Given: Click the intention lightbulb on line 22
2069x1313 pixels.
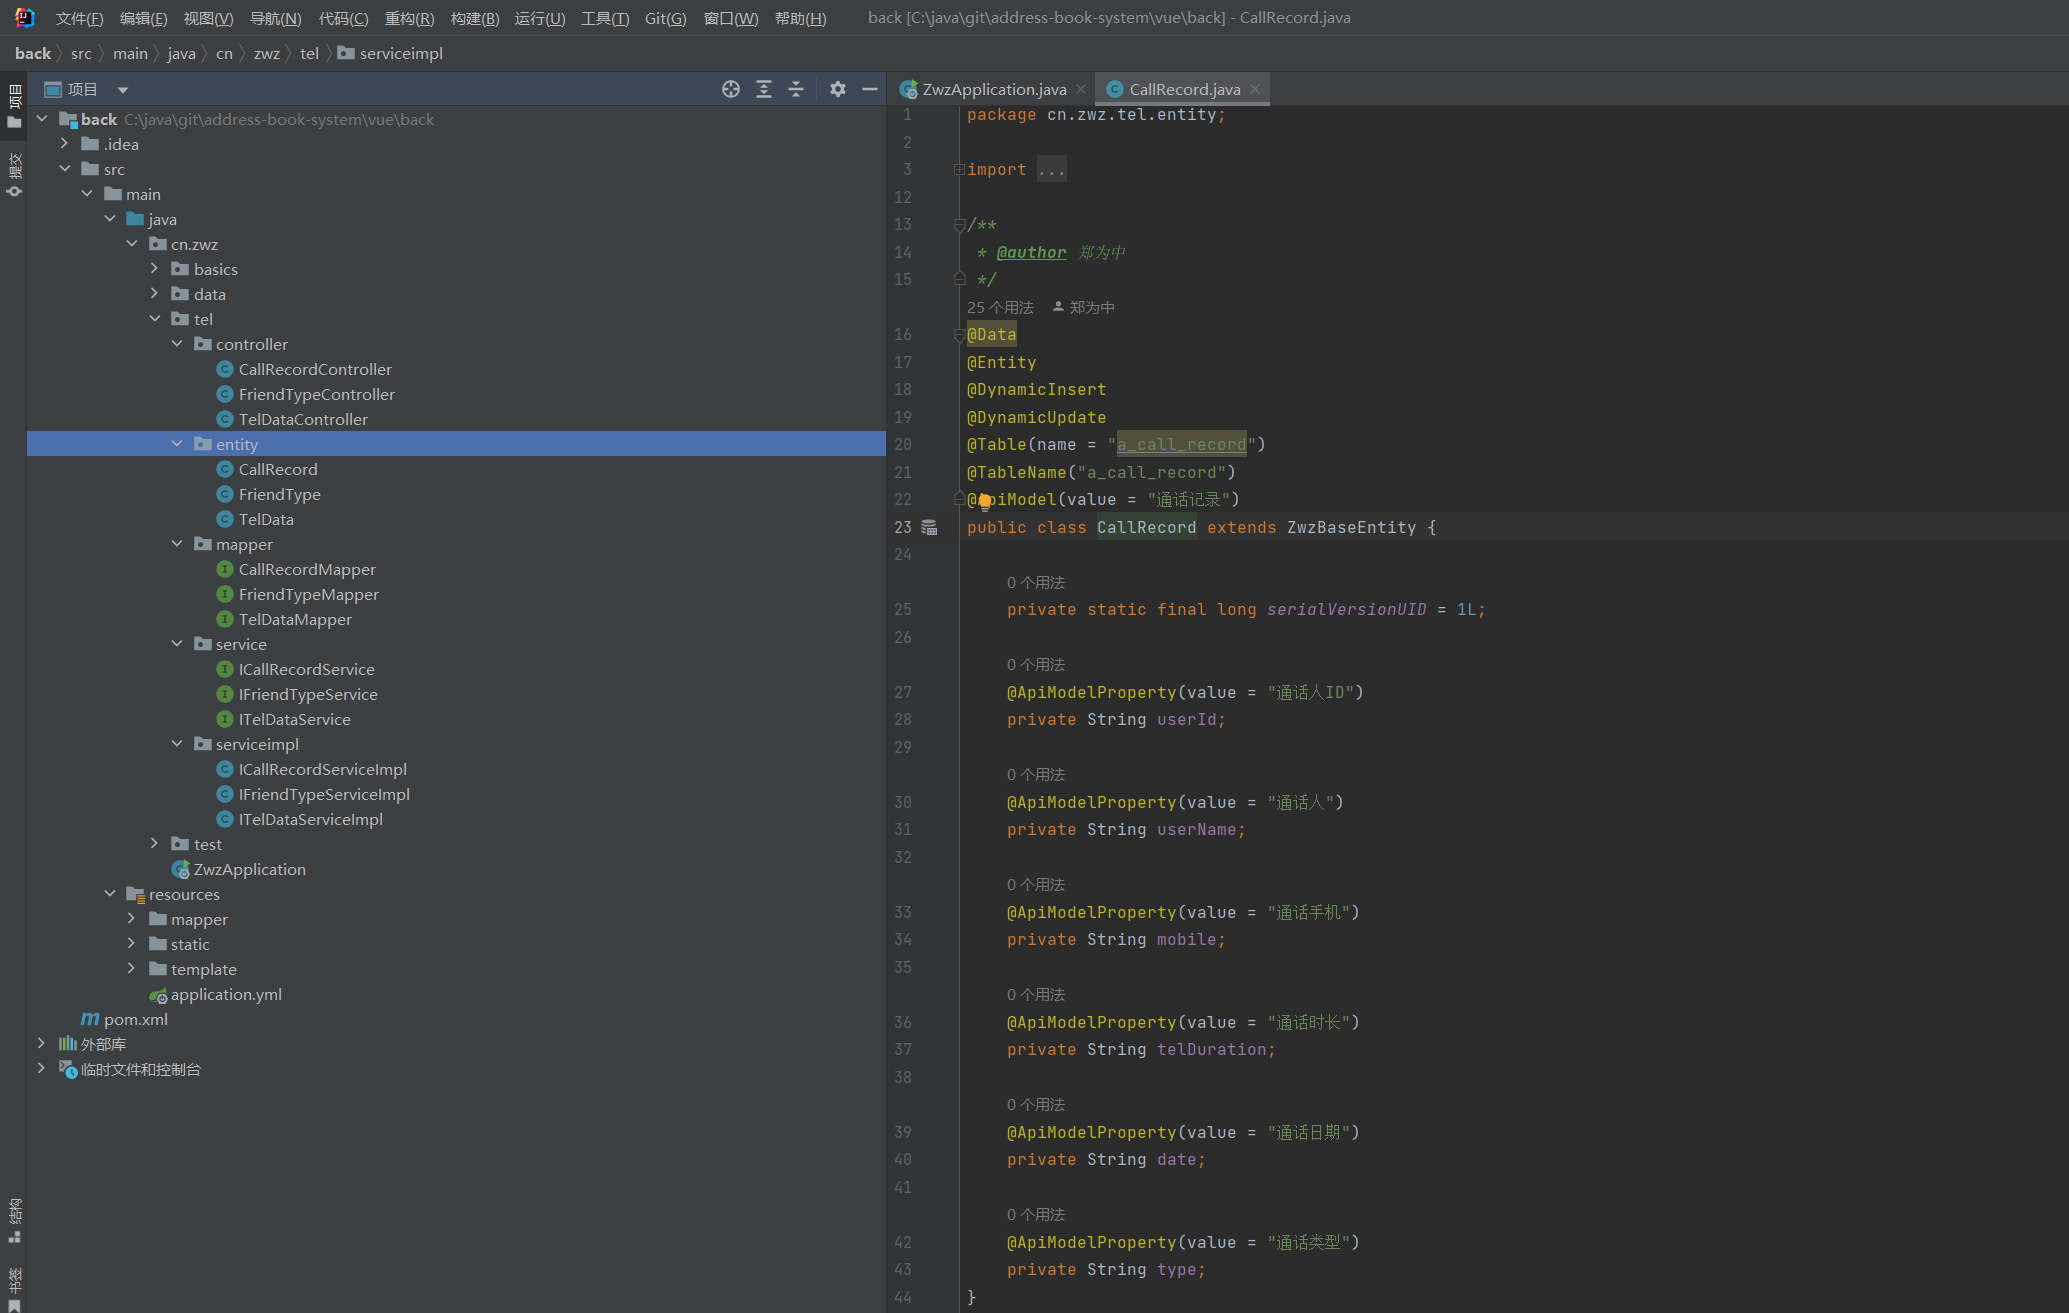Looking at the screenshot, I should (984, 501).
